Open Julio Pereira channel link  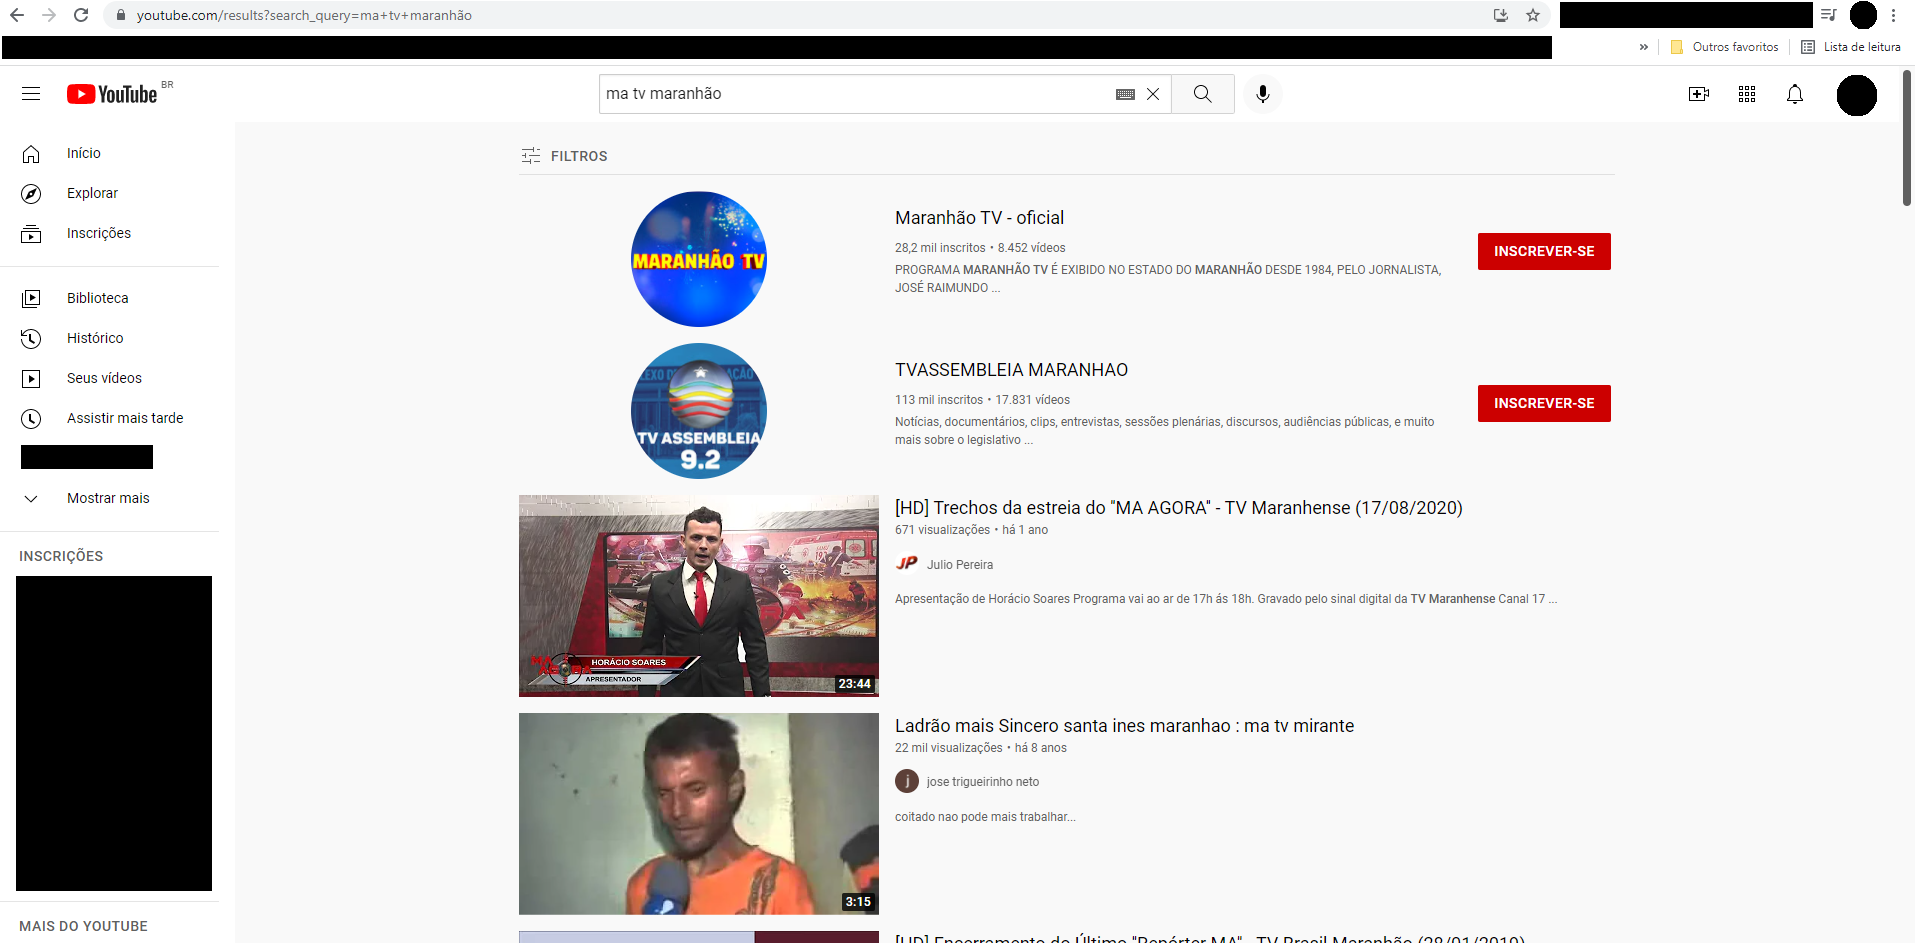pyautogui.click(x=960, y=565)
